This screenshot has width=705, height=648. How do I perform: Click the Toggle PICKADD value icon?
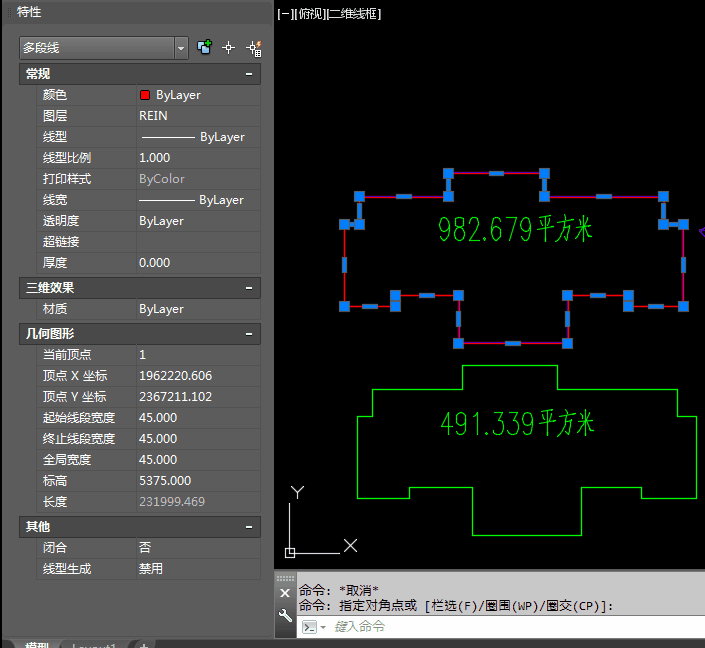click(x=204, y=47)
